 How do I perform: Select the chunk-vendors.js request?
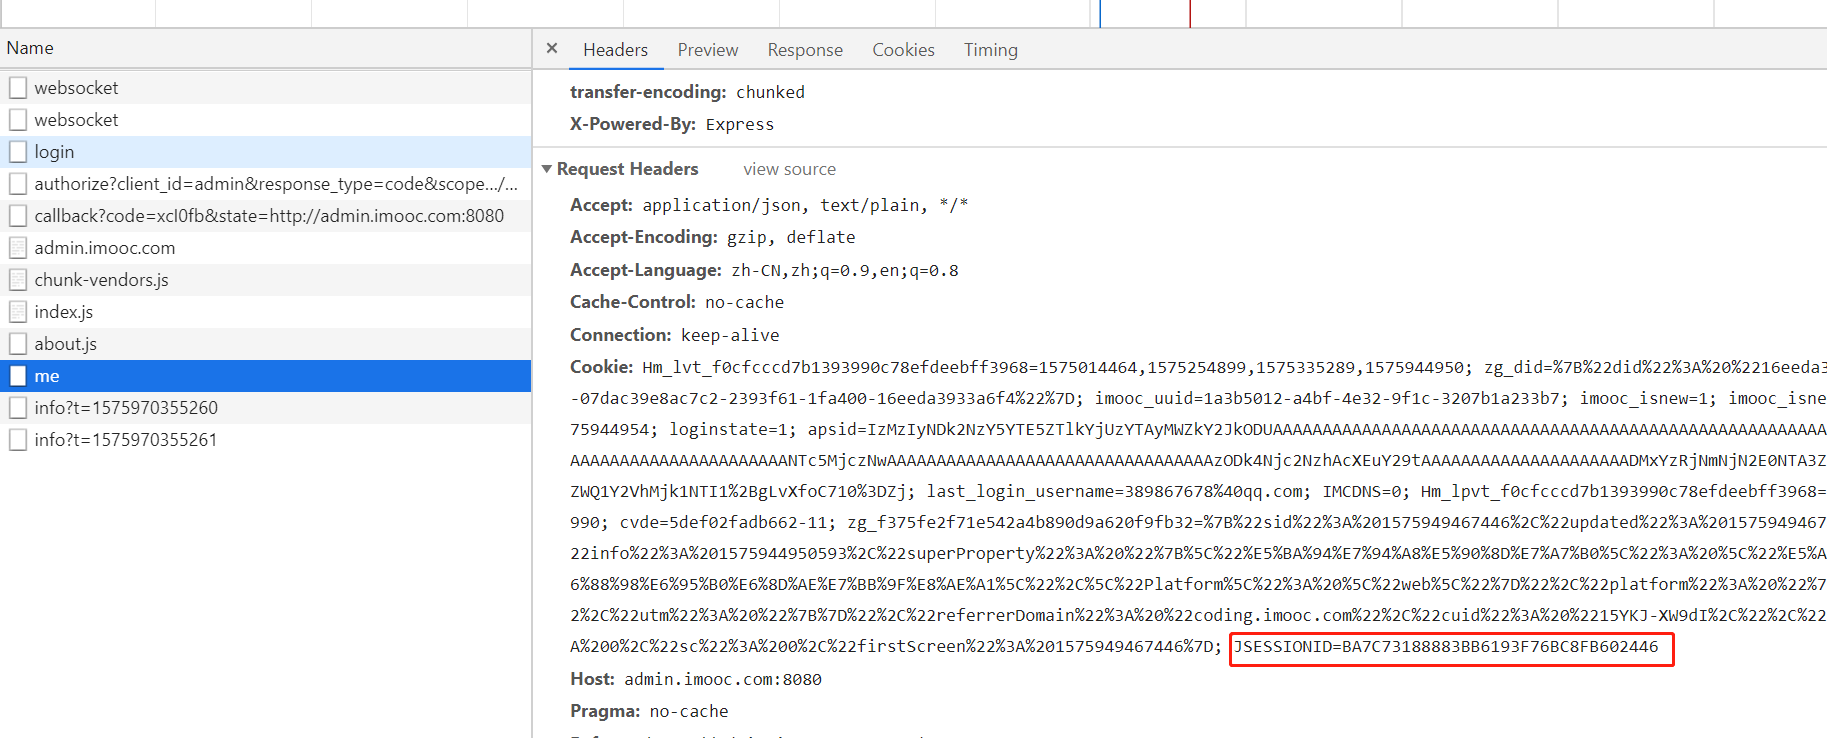click(265, 280)
